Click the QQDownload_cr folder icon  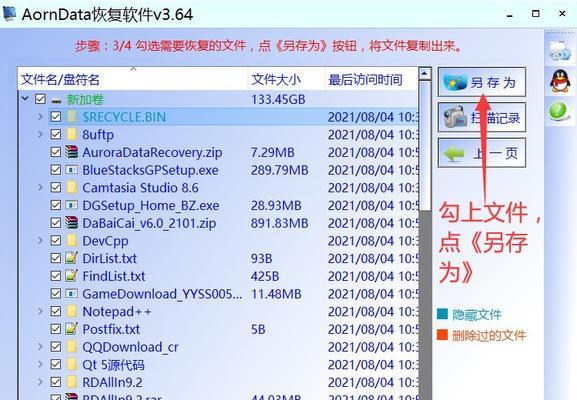(x=72, y=346)
